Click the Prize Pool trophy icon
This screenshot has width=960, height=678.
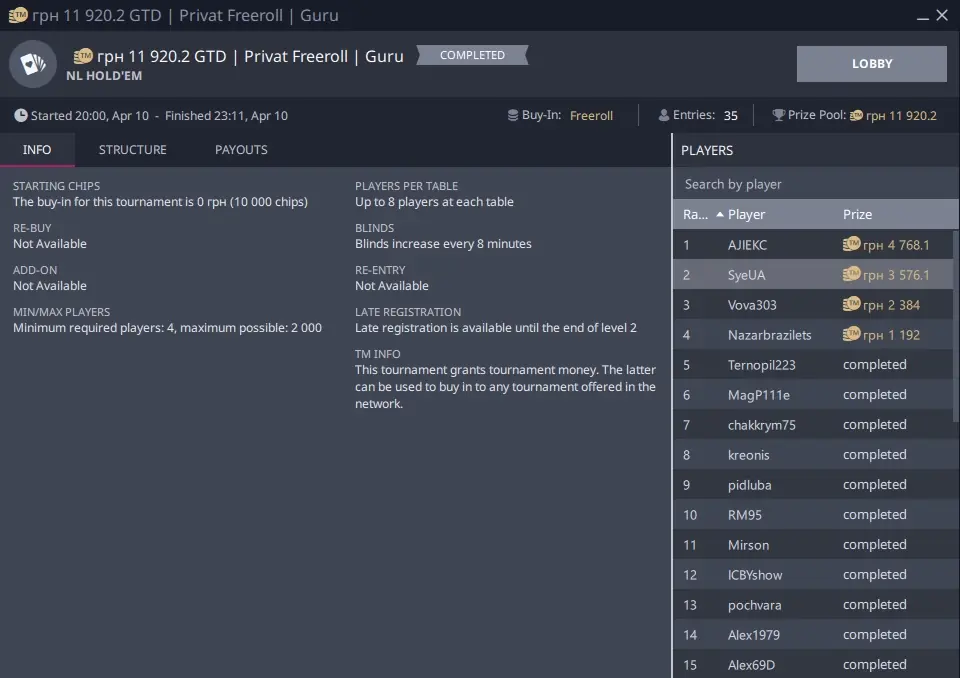(778, 116)
